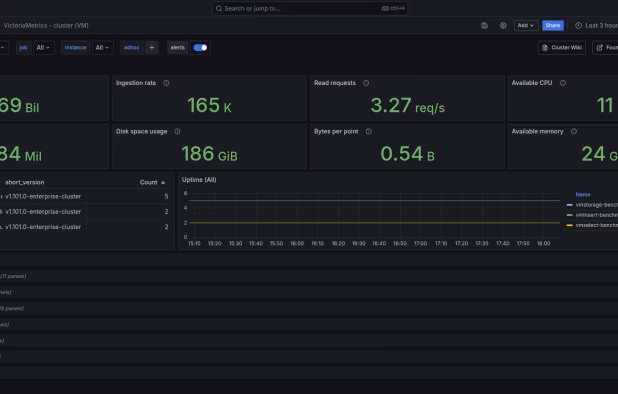Add an adhoc filter with plus icon
618x394 pixels.
click(x=152, y=48)
